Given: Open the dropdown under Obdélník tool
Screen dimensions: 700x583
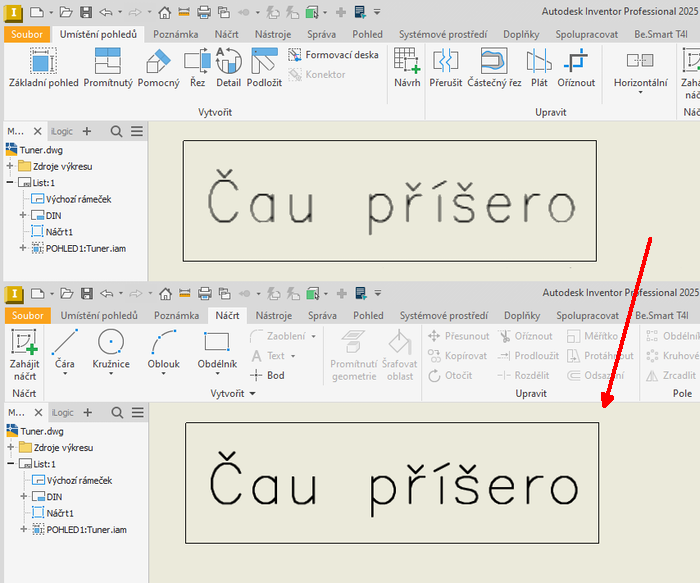Looking at the screenshot, I should point(216,376).
